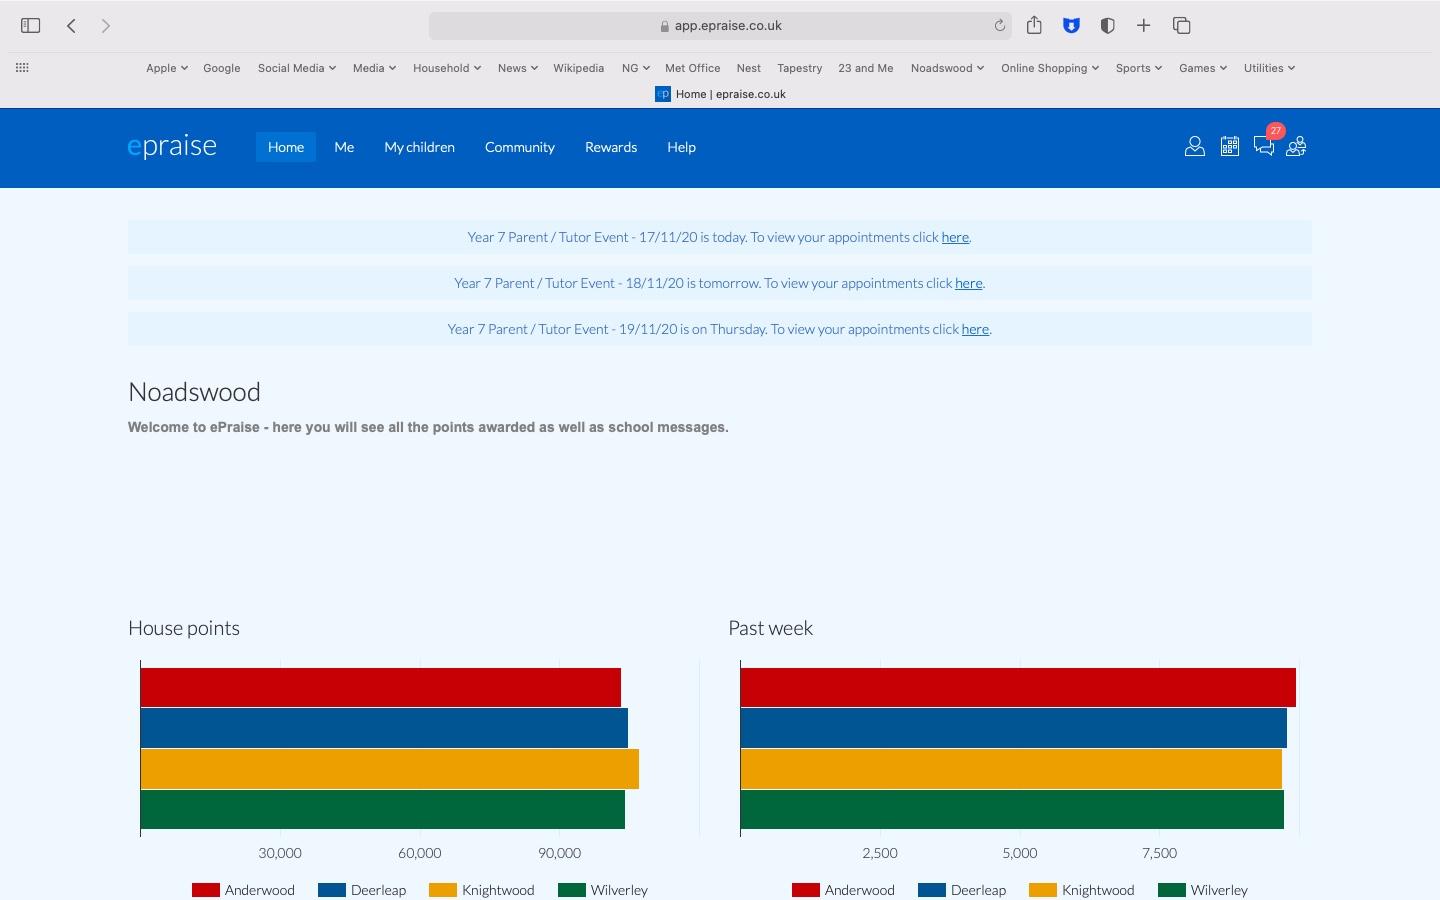1440x900 pixels.
Task: Open the privacy report shield icon
Action: (x=1107, y=25)
